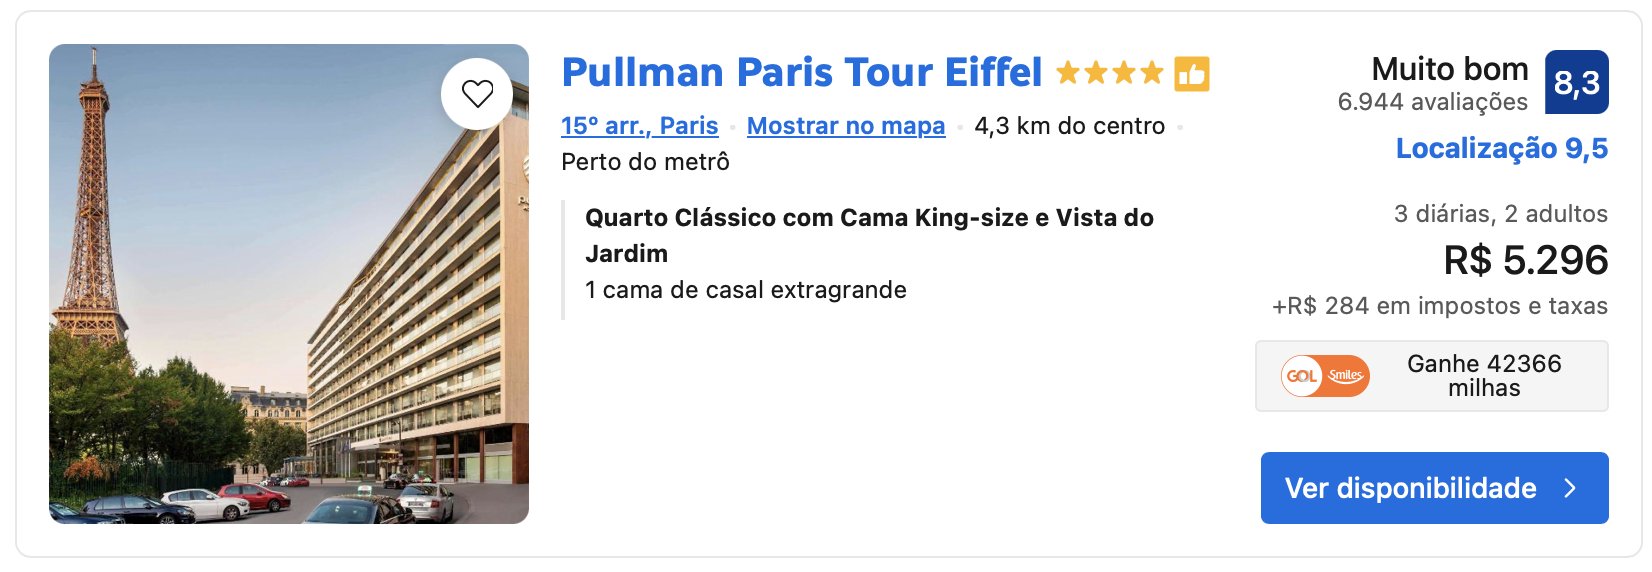This screenshot has height=572, width=1652.
Task: Open the Pullman Paris Tour Eiffel title link
Action: pos(802,73)
